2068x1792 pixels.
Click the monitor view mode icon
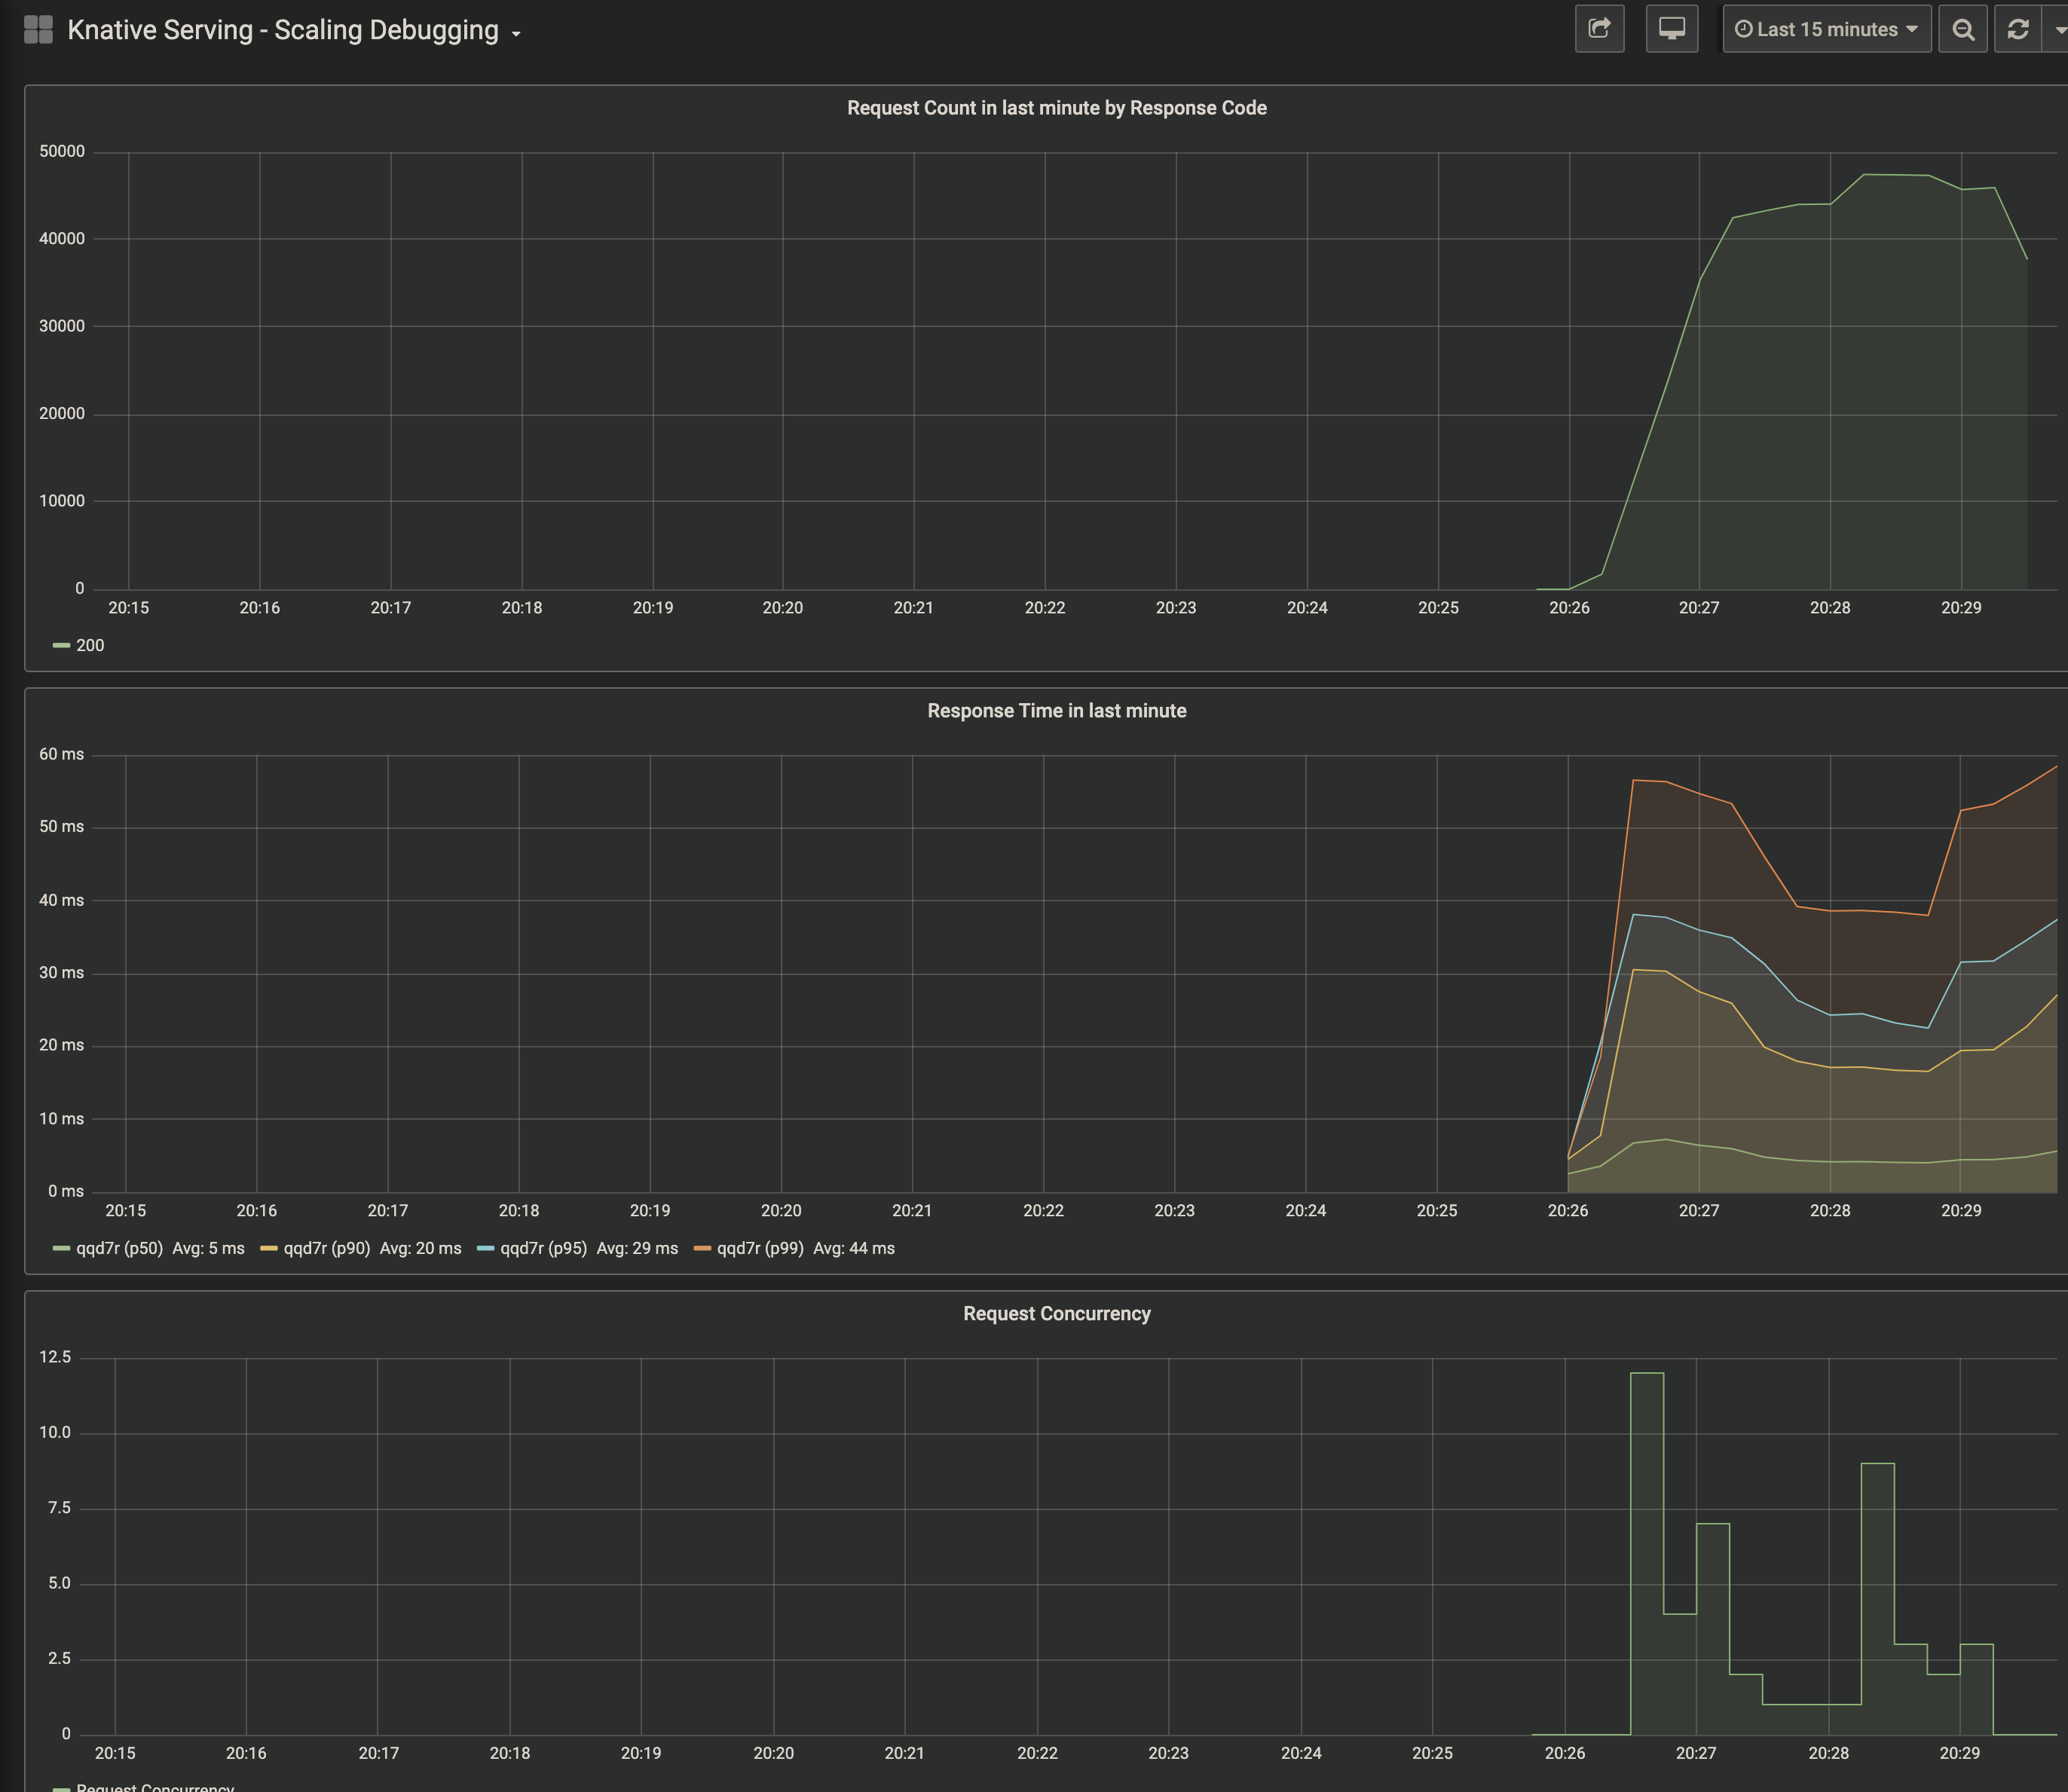pos(1671,29)
